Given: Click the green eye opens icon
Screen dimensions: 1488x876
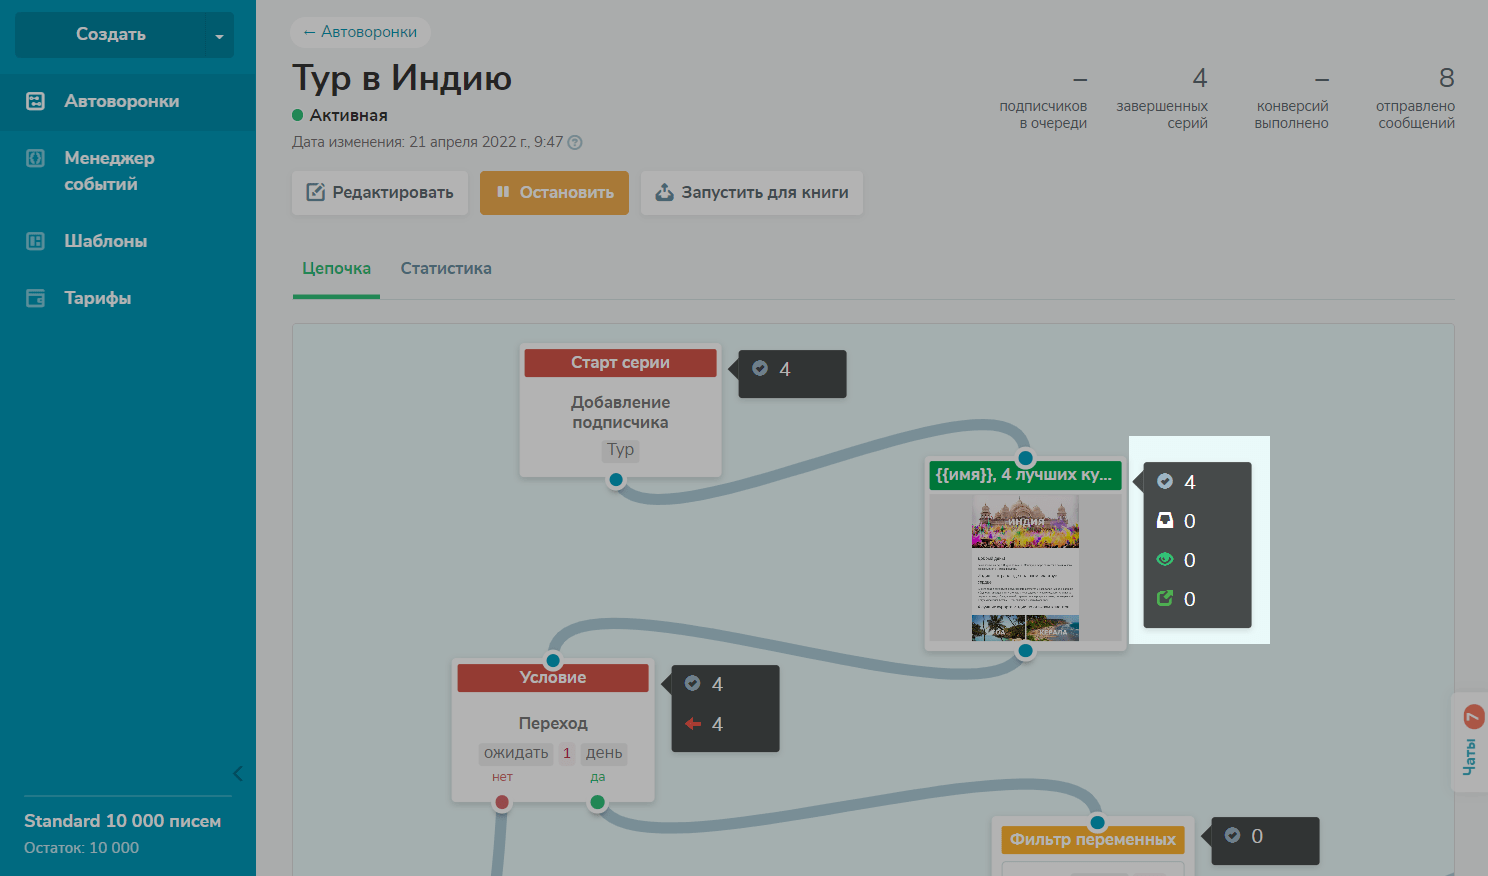Looking at the screenshot, I should pos(1165,559).
